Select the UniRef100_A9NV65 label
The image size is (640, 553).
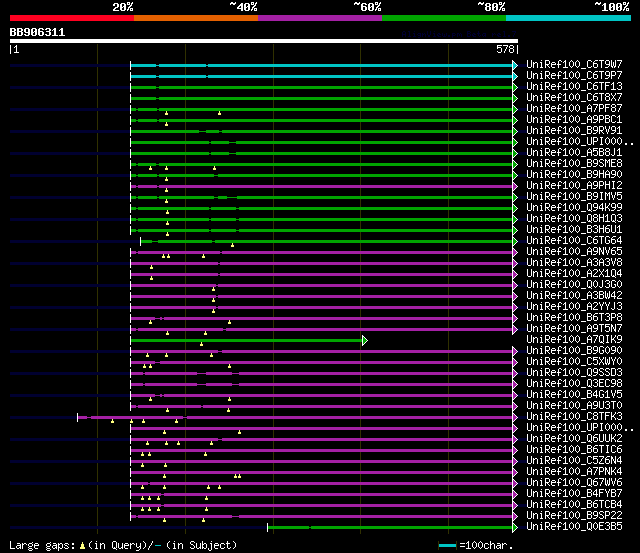pos(574,252)
